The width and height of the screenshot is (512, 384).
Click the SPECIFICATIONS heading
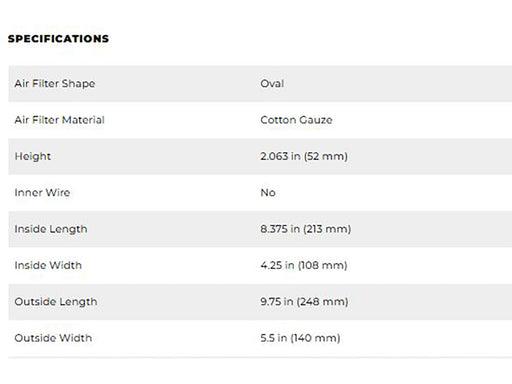click(58, 39)
